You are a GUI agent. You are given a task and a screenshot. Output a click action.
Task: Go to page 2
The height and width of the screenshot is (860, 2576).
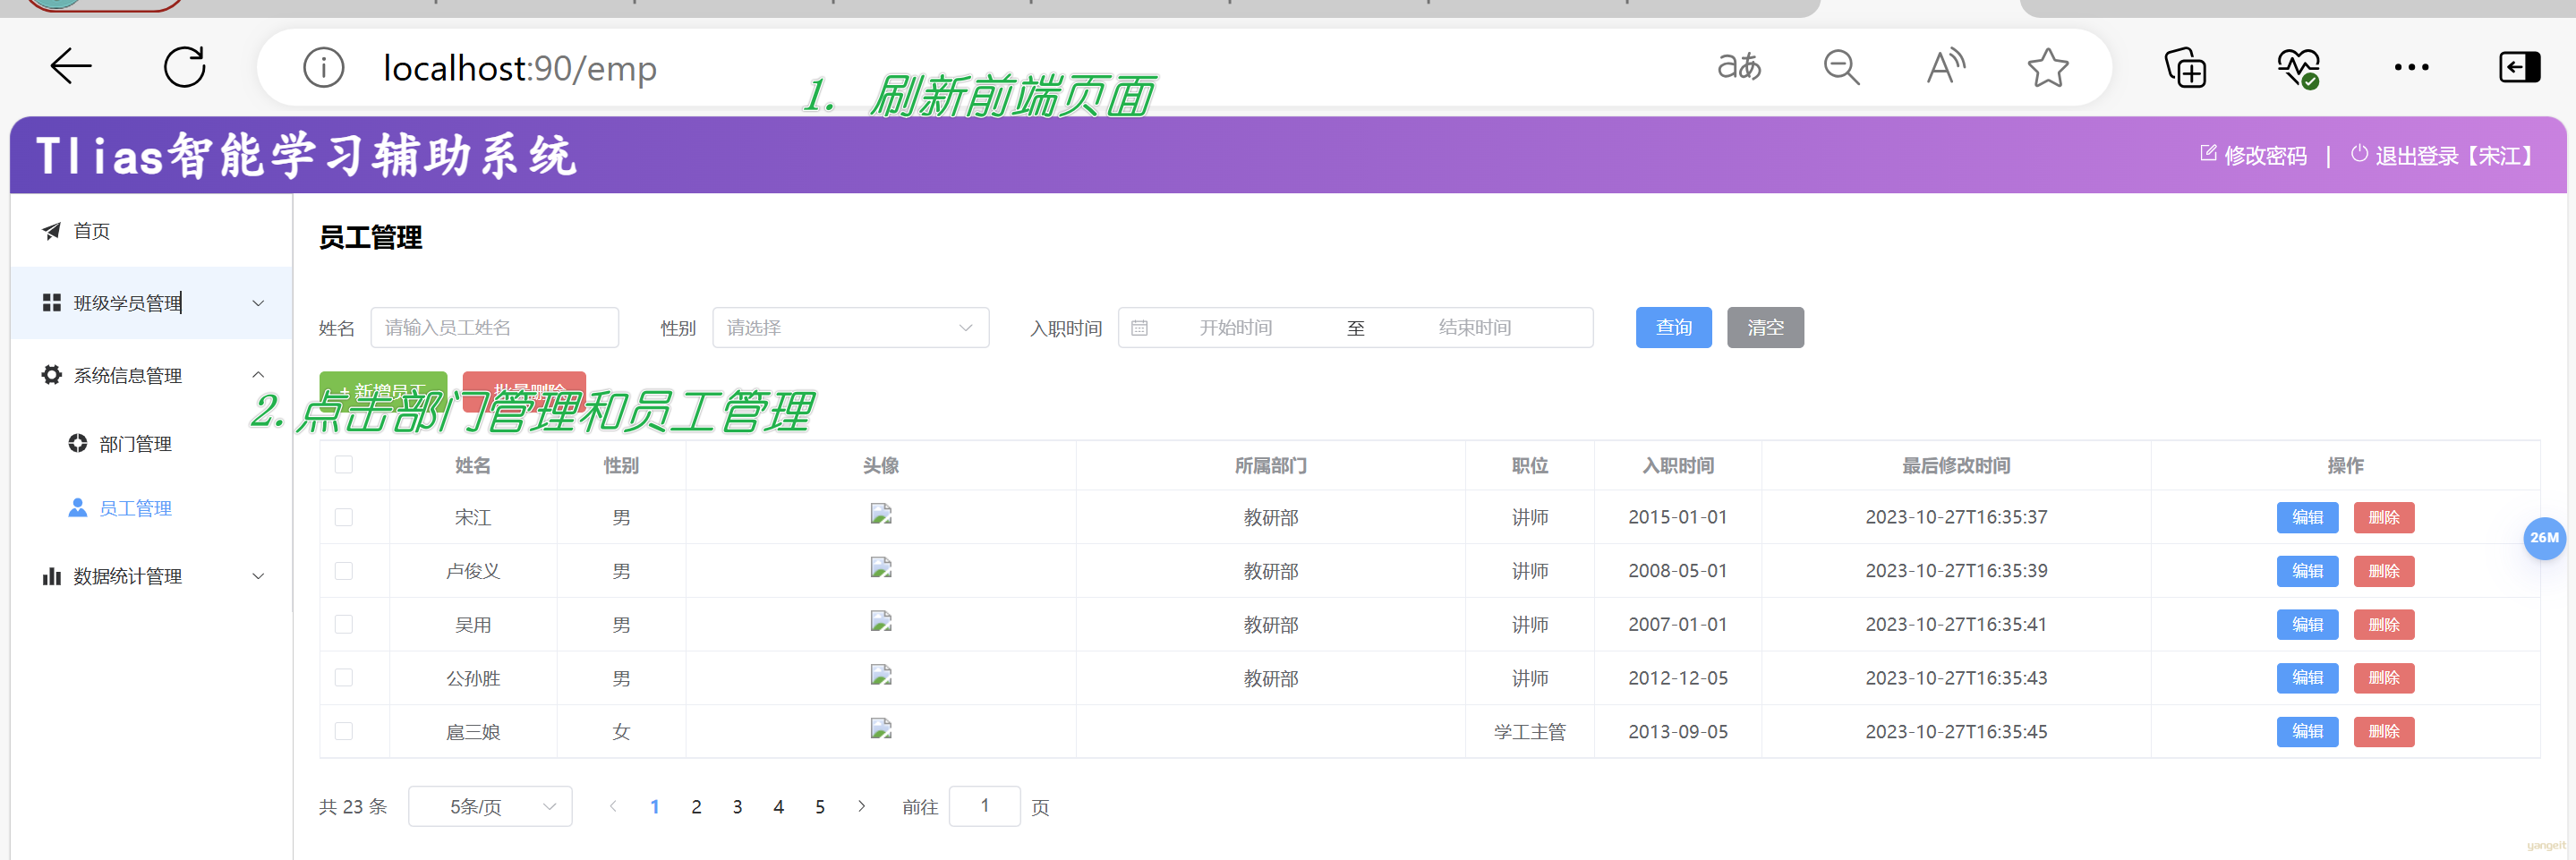pos(696,806)
